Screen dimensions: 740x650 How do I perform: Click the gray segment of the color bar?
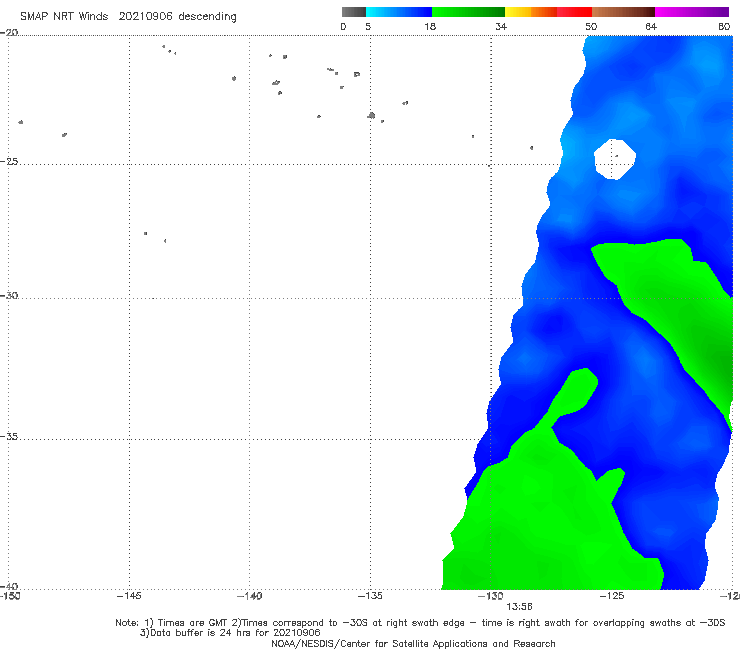[354, 12]
